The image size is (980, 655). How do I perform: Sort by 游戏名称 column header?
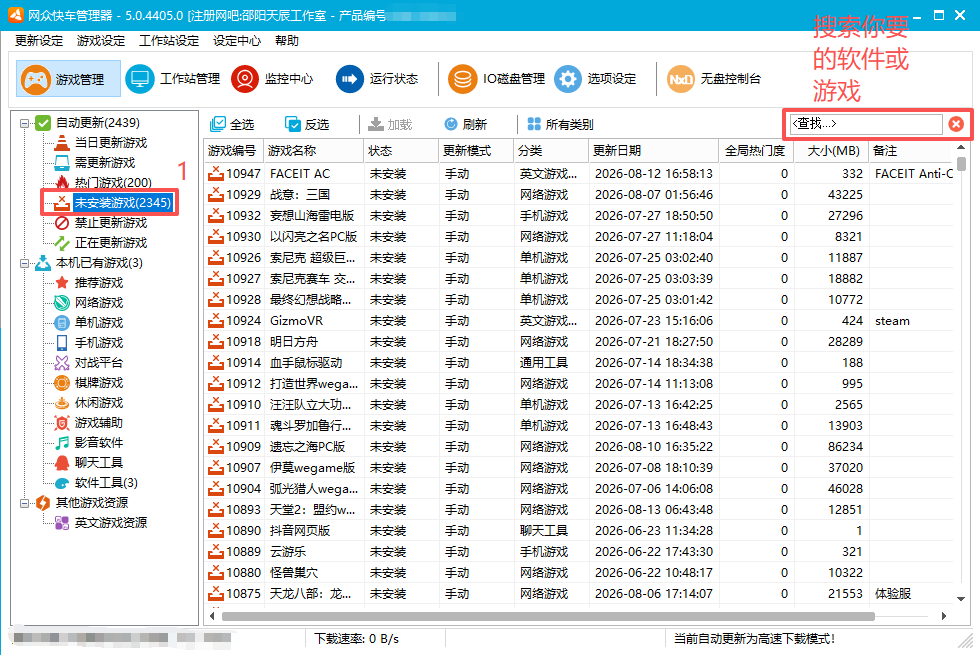[314, 151]
